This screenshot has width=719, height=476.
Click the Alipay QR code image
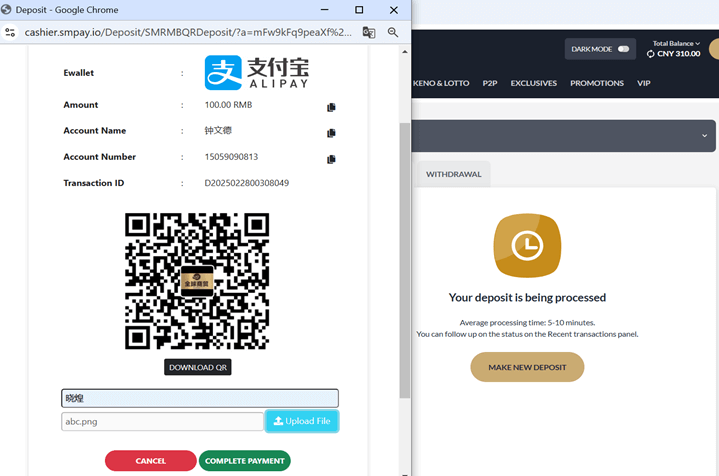pyautogui.click(x=197, y=281)
